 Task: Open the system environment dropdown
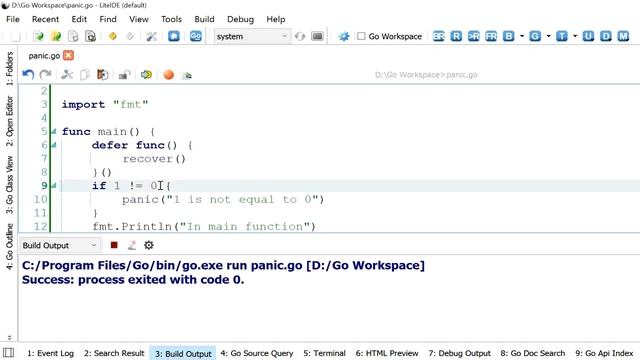point(252,36)
